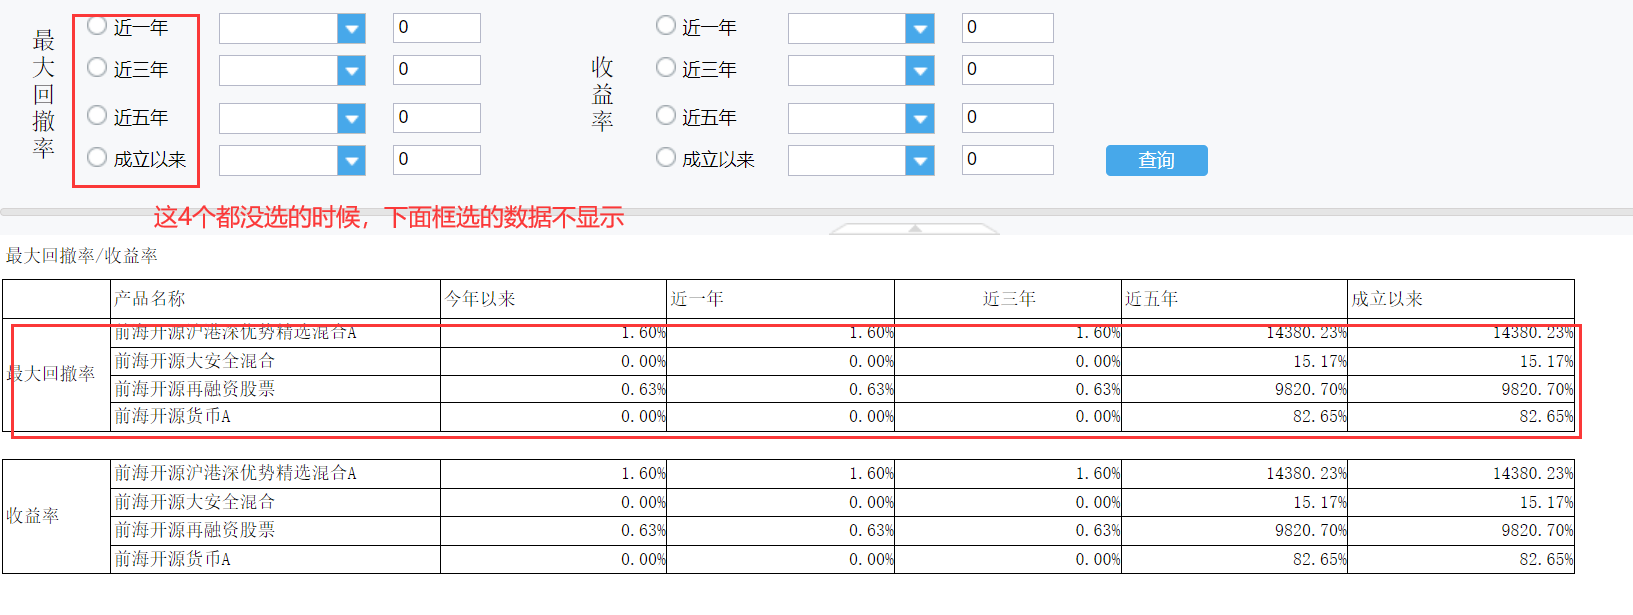
Task: Click 收益率 成立以来 value 15.17% for 前海开源大安全混合
Action: (x=1546, y=502)
